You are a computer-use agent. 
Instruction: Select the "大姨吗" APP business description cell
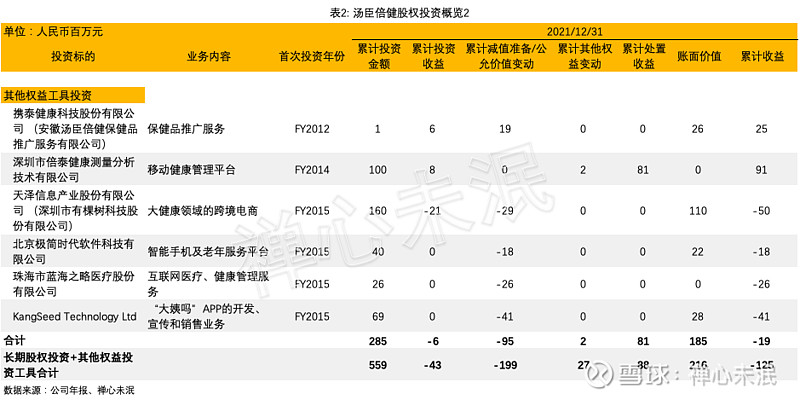click(206, 317)
